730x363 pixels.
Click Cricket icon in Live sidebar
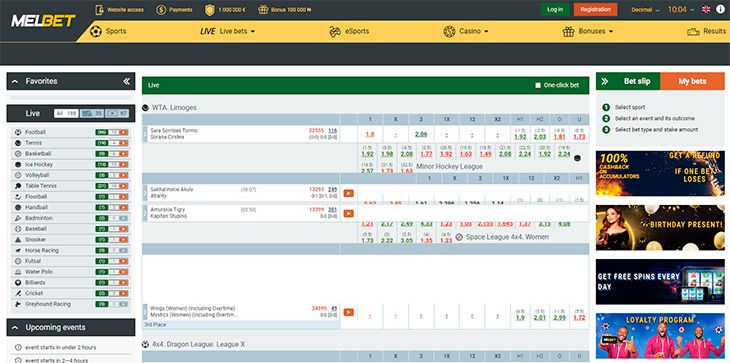(x=18, y=293)
